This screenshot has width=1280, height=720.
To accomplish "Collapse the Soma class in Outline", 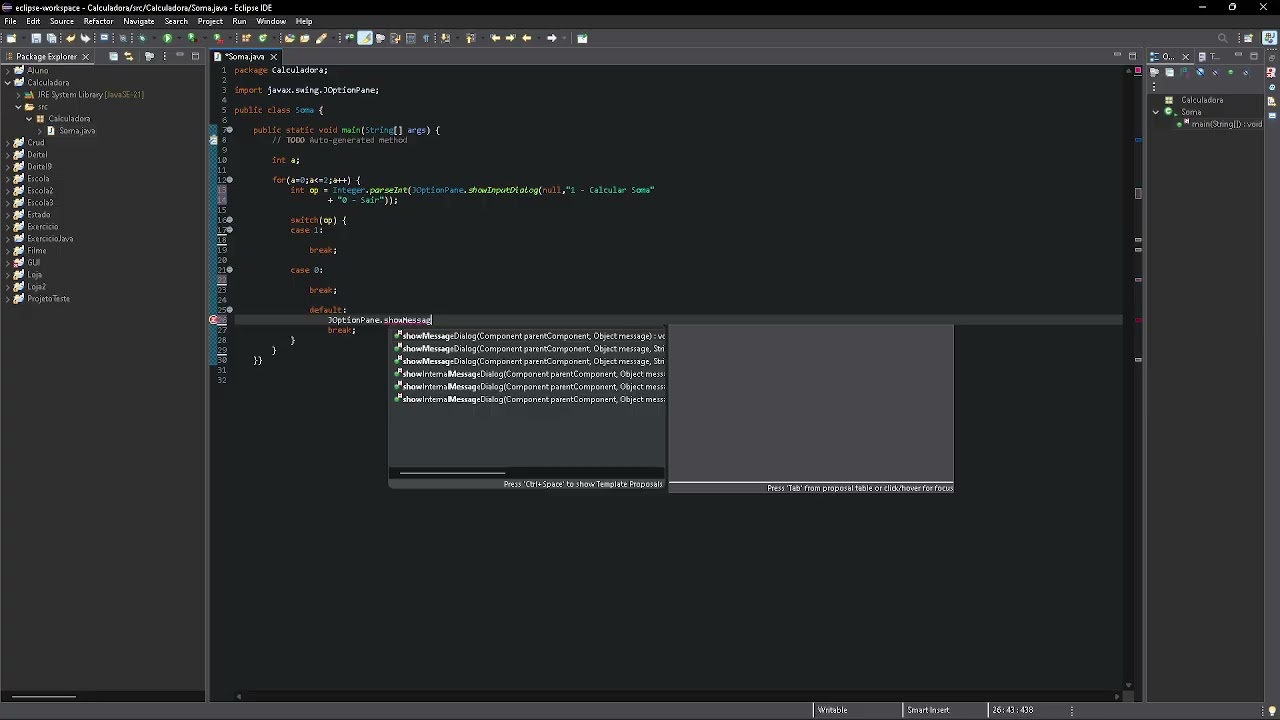I will point(1156,112).
